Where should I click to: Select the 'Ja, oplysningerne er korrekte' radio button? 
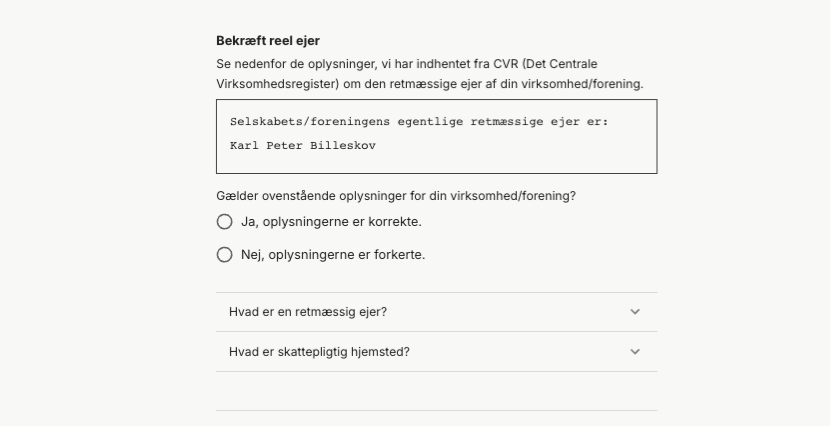click(225, 222)
